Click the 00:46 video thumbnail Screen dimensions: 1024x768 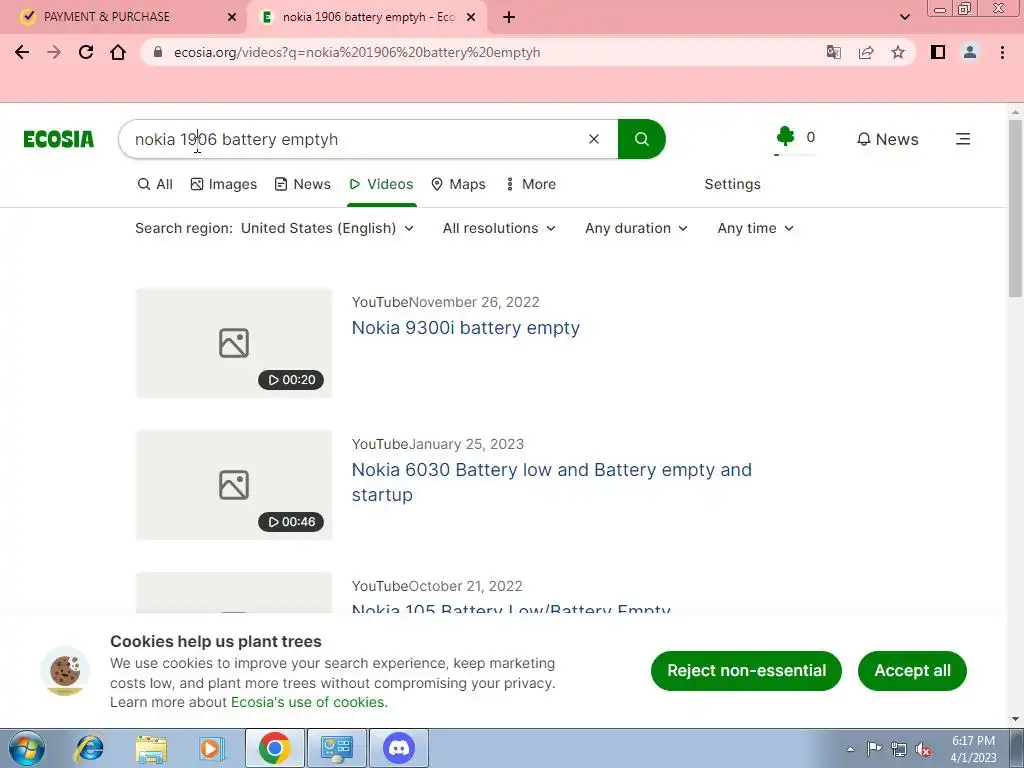pos(234,485)
